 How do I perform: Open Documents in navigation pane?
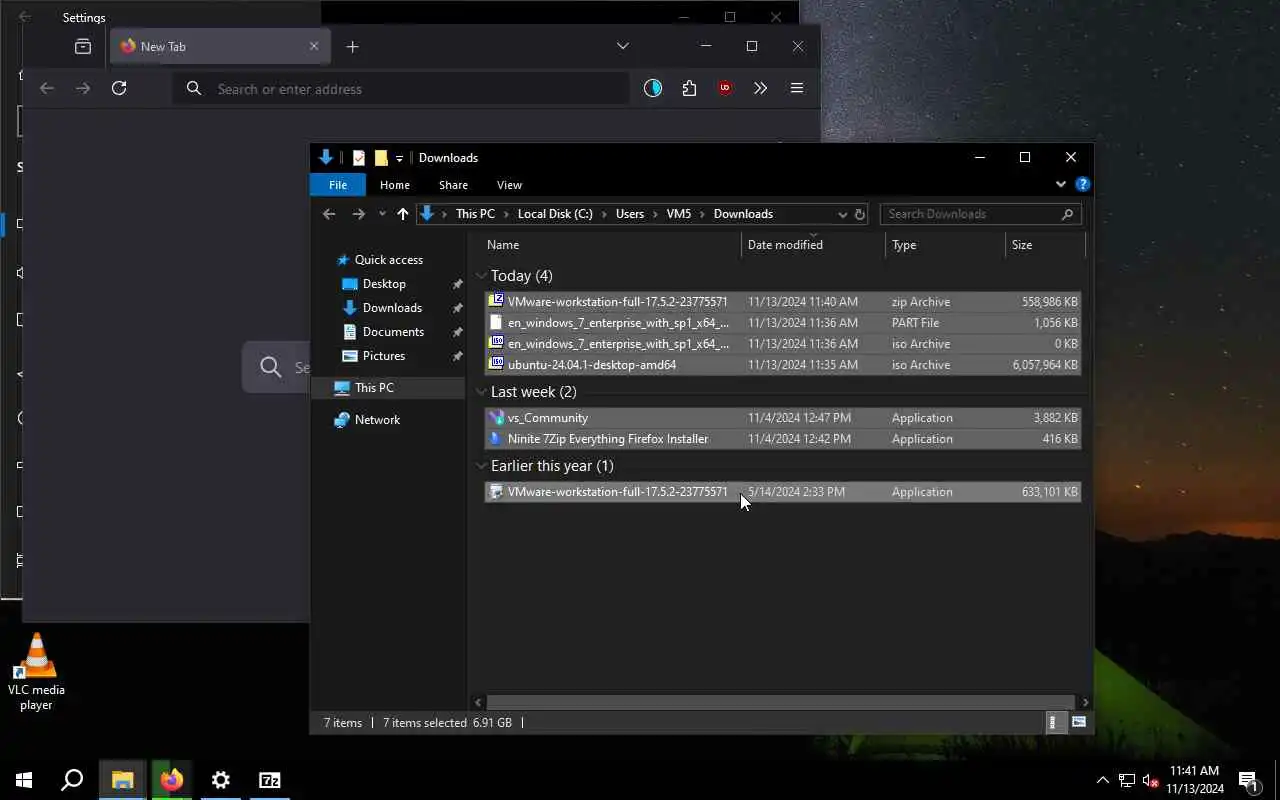tap(393, 332)
